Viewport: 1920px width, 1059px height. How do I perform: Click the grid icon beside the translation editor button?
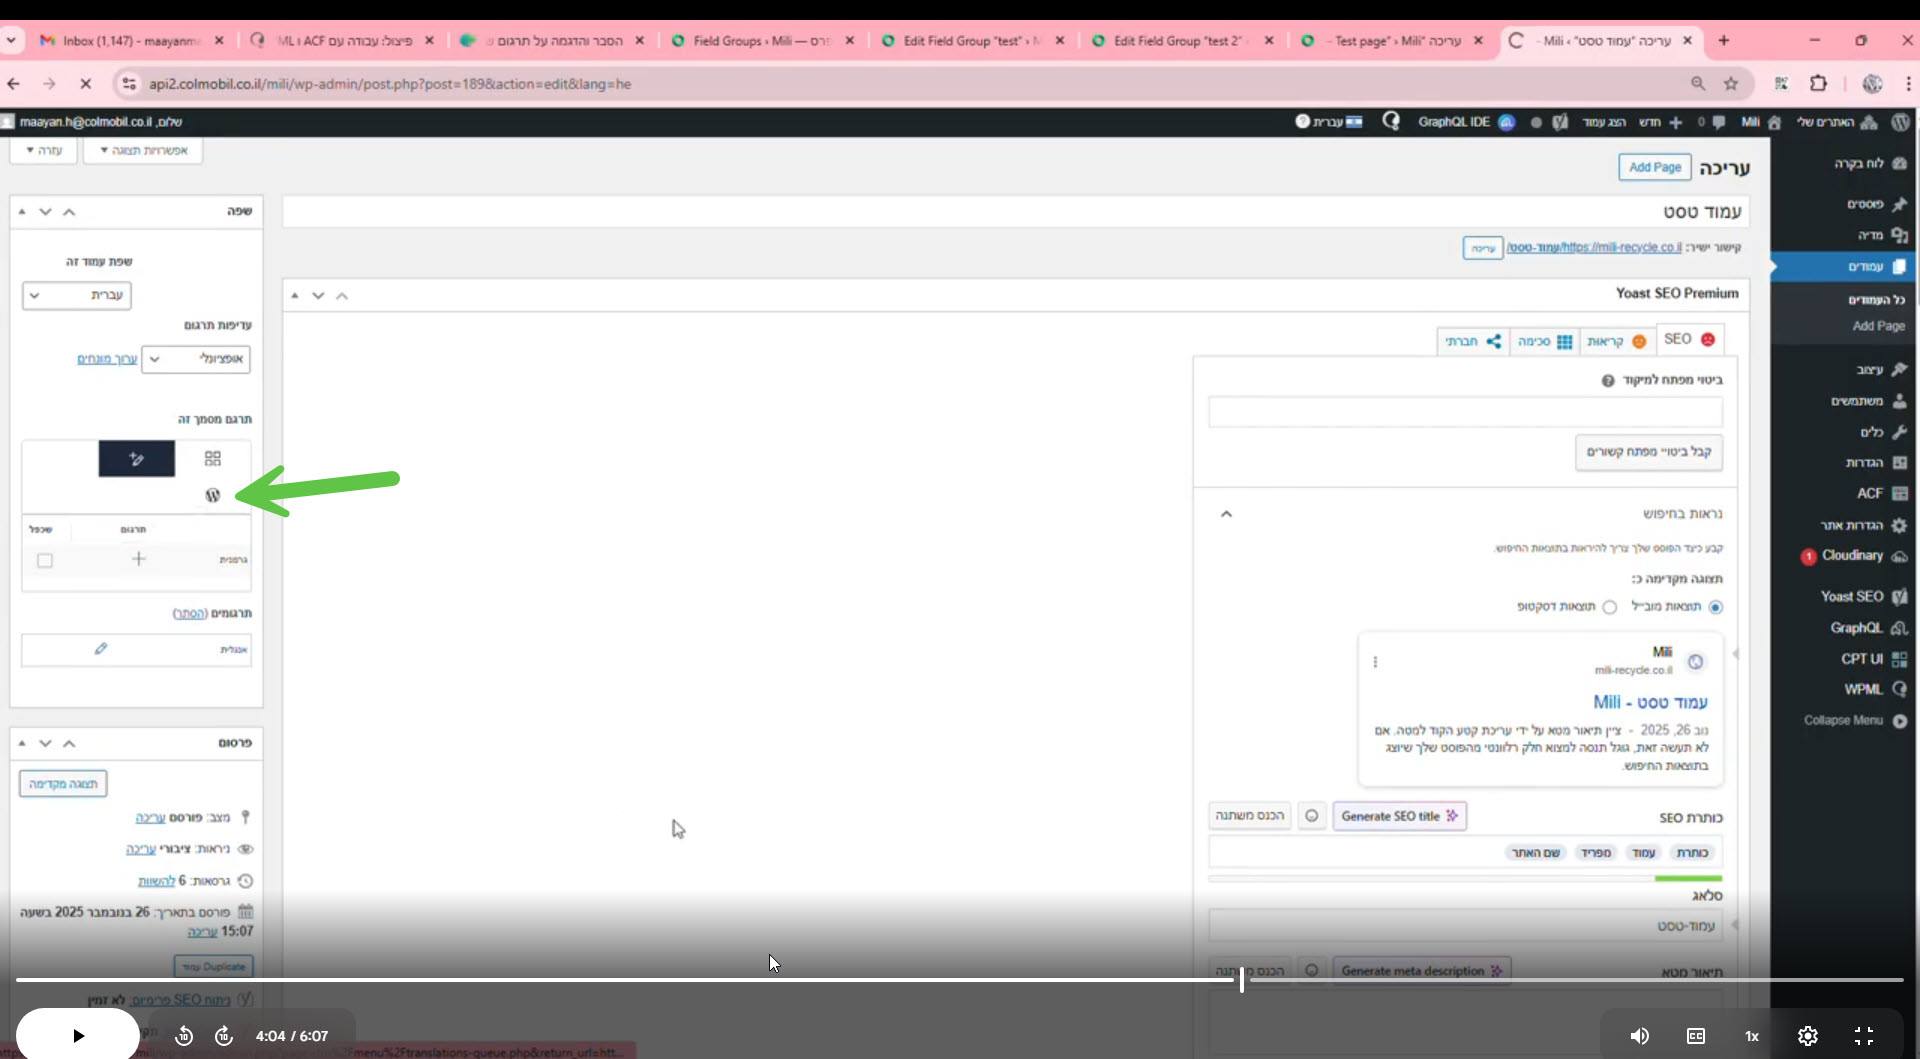click(213, 459)
